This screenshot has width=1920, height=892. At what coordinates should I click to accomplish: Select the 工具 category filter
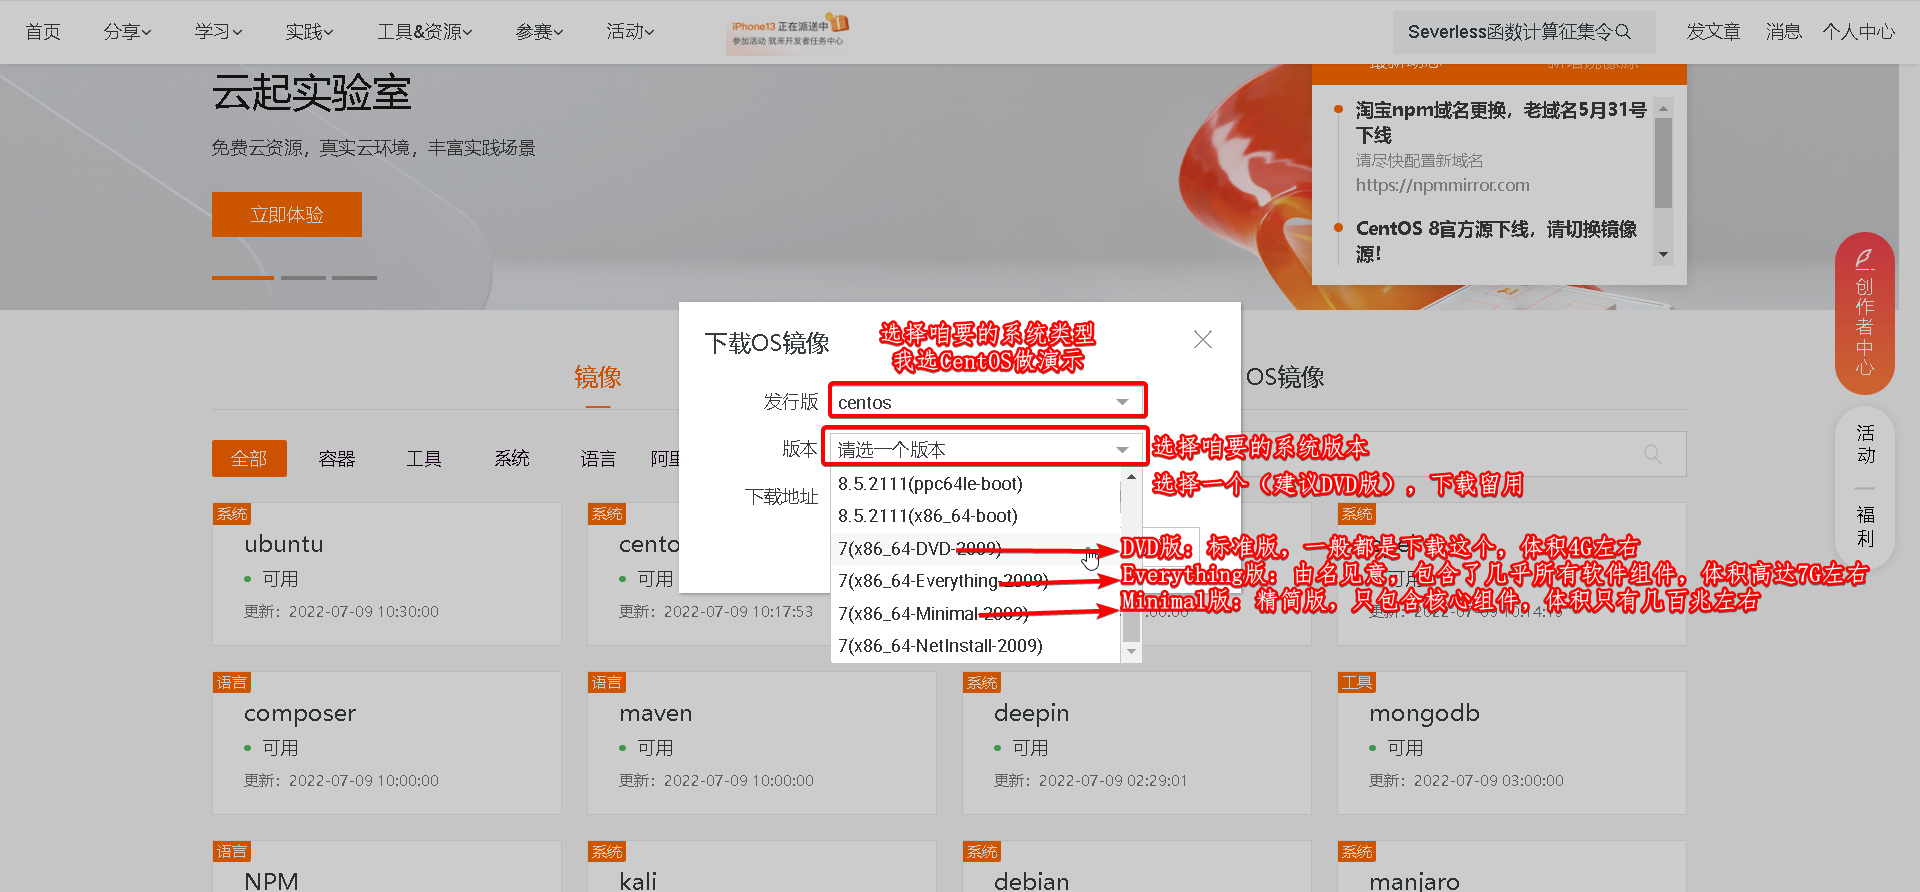coord(424,459)
